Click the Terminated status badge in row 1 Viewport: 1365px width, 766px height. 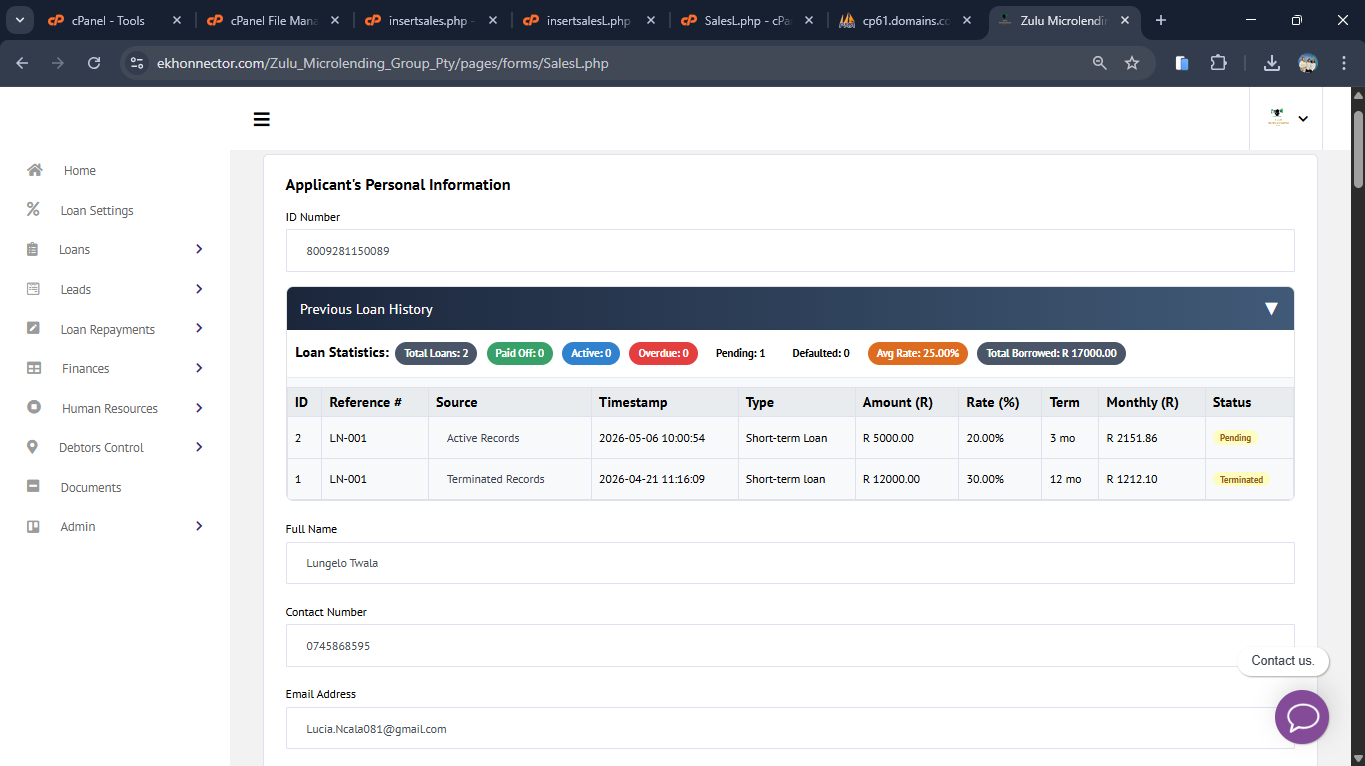pyautogui.click(x=1241, y=480)
